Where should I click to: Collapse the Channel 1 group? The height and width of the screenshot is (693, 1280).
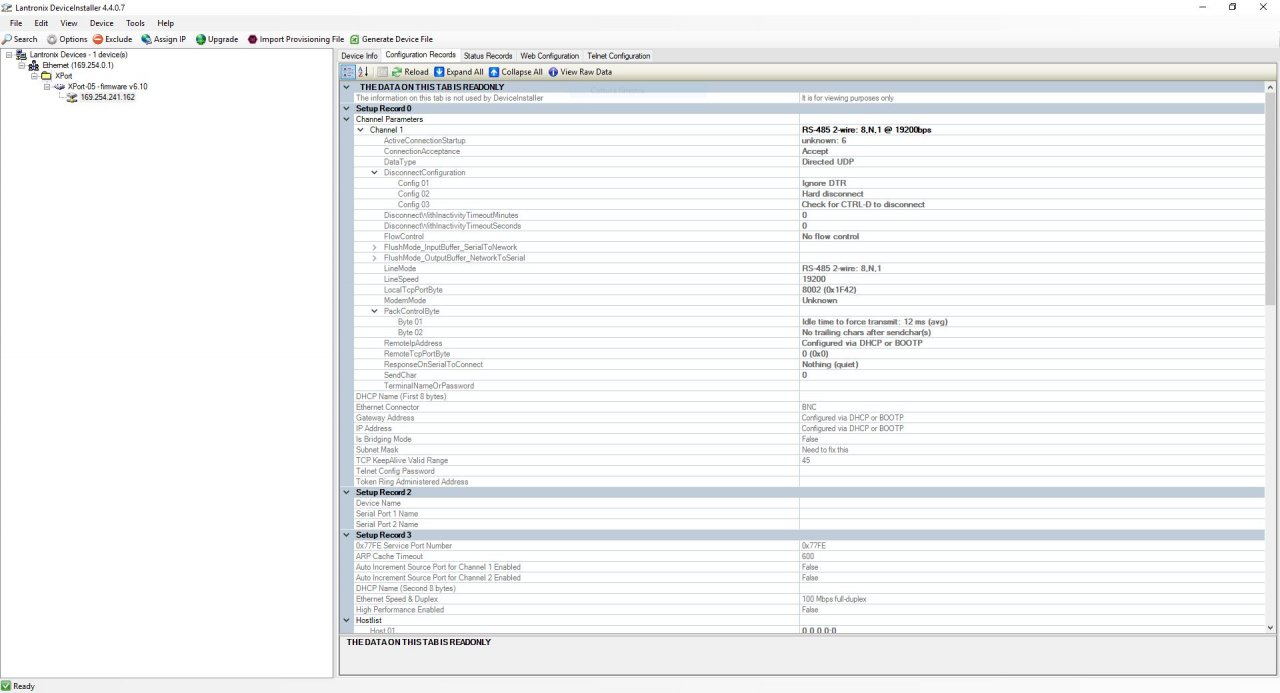pos(361,130)
